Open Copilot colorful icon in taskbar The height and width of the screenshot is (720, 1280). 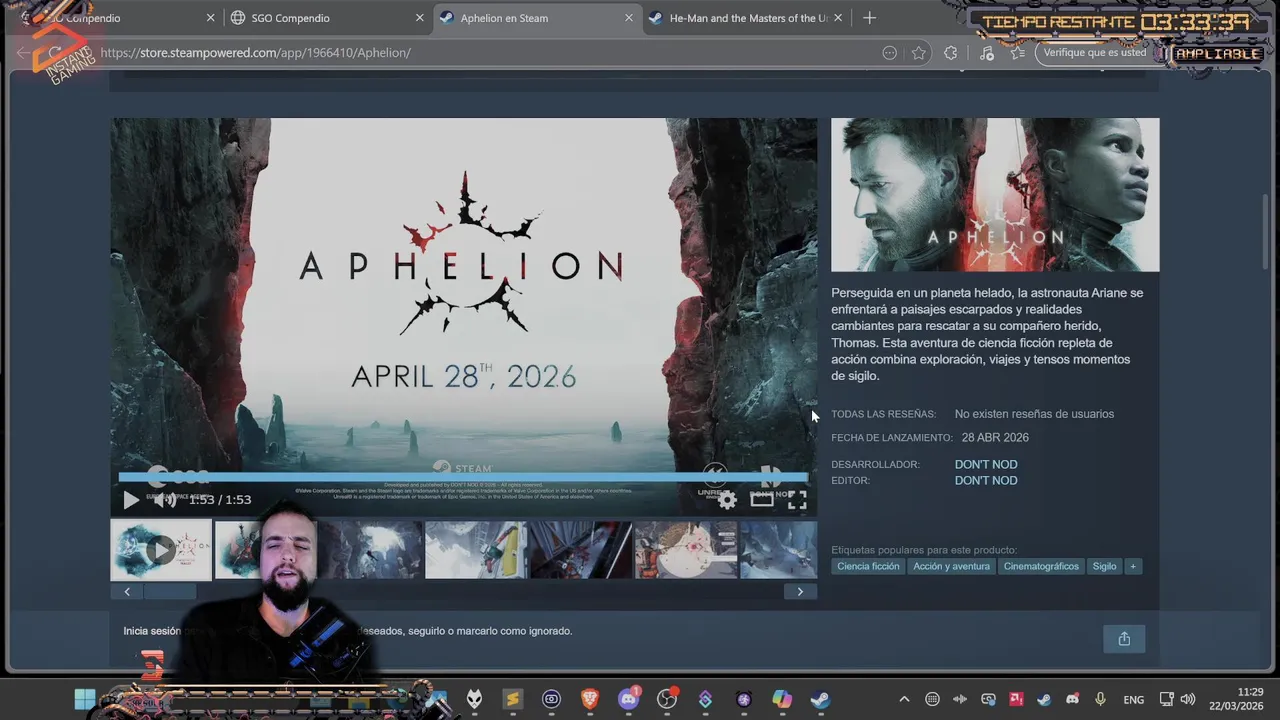(x=782, y=700)
